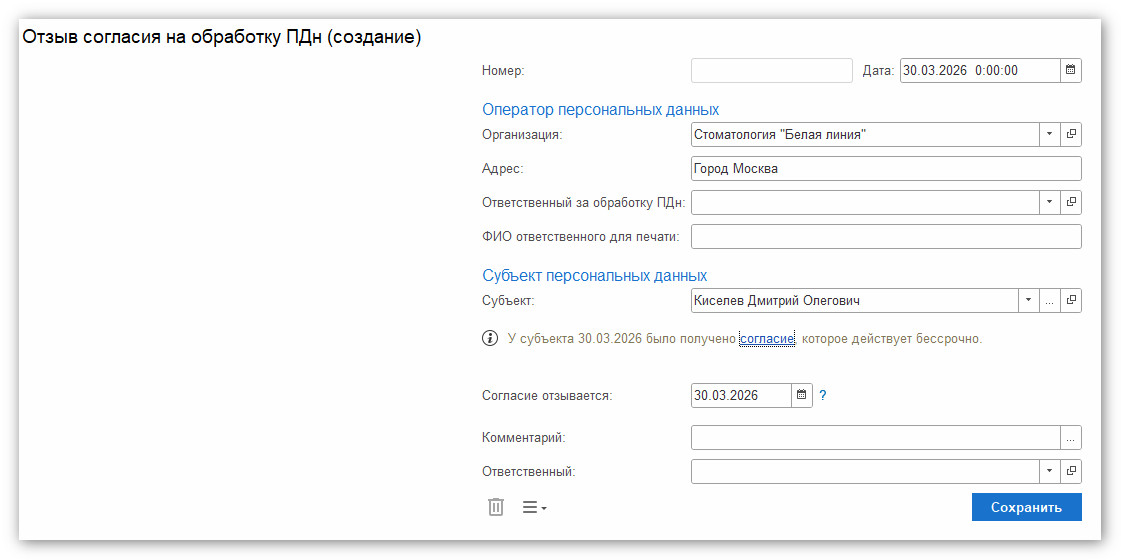
Task: Open calendar picker for the Дата field
Action: tap(1070, 71)
